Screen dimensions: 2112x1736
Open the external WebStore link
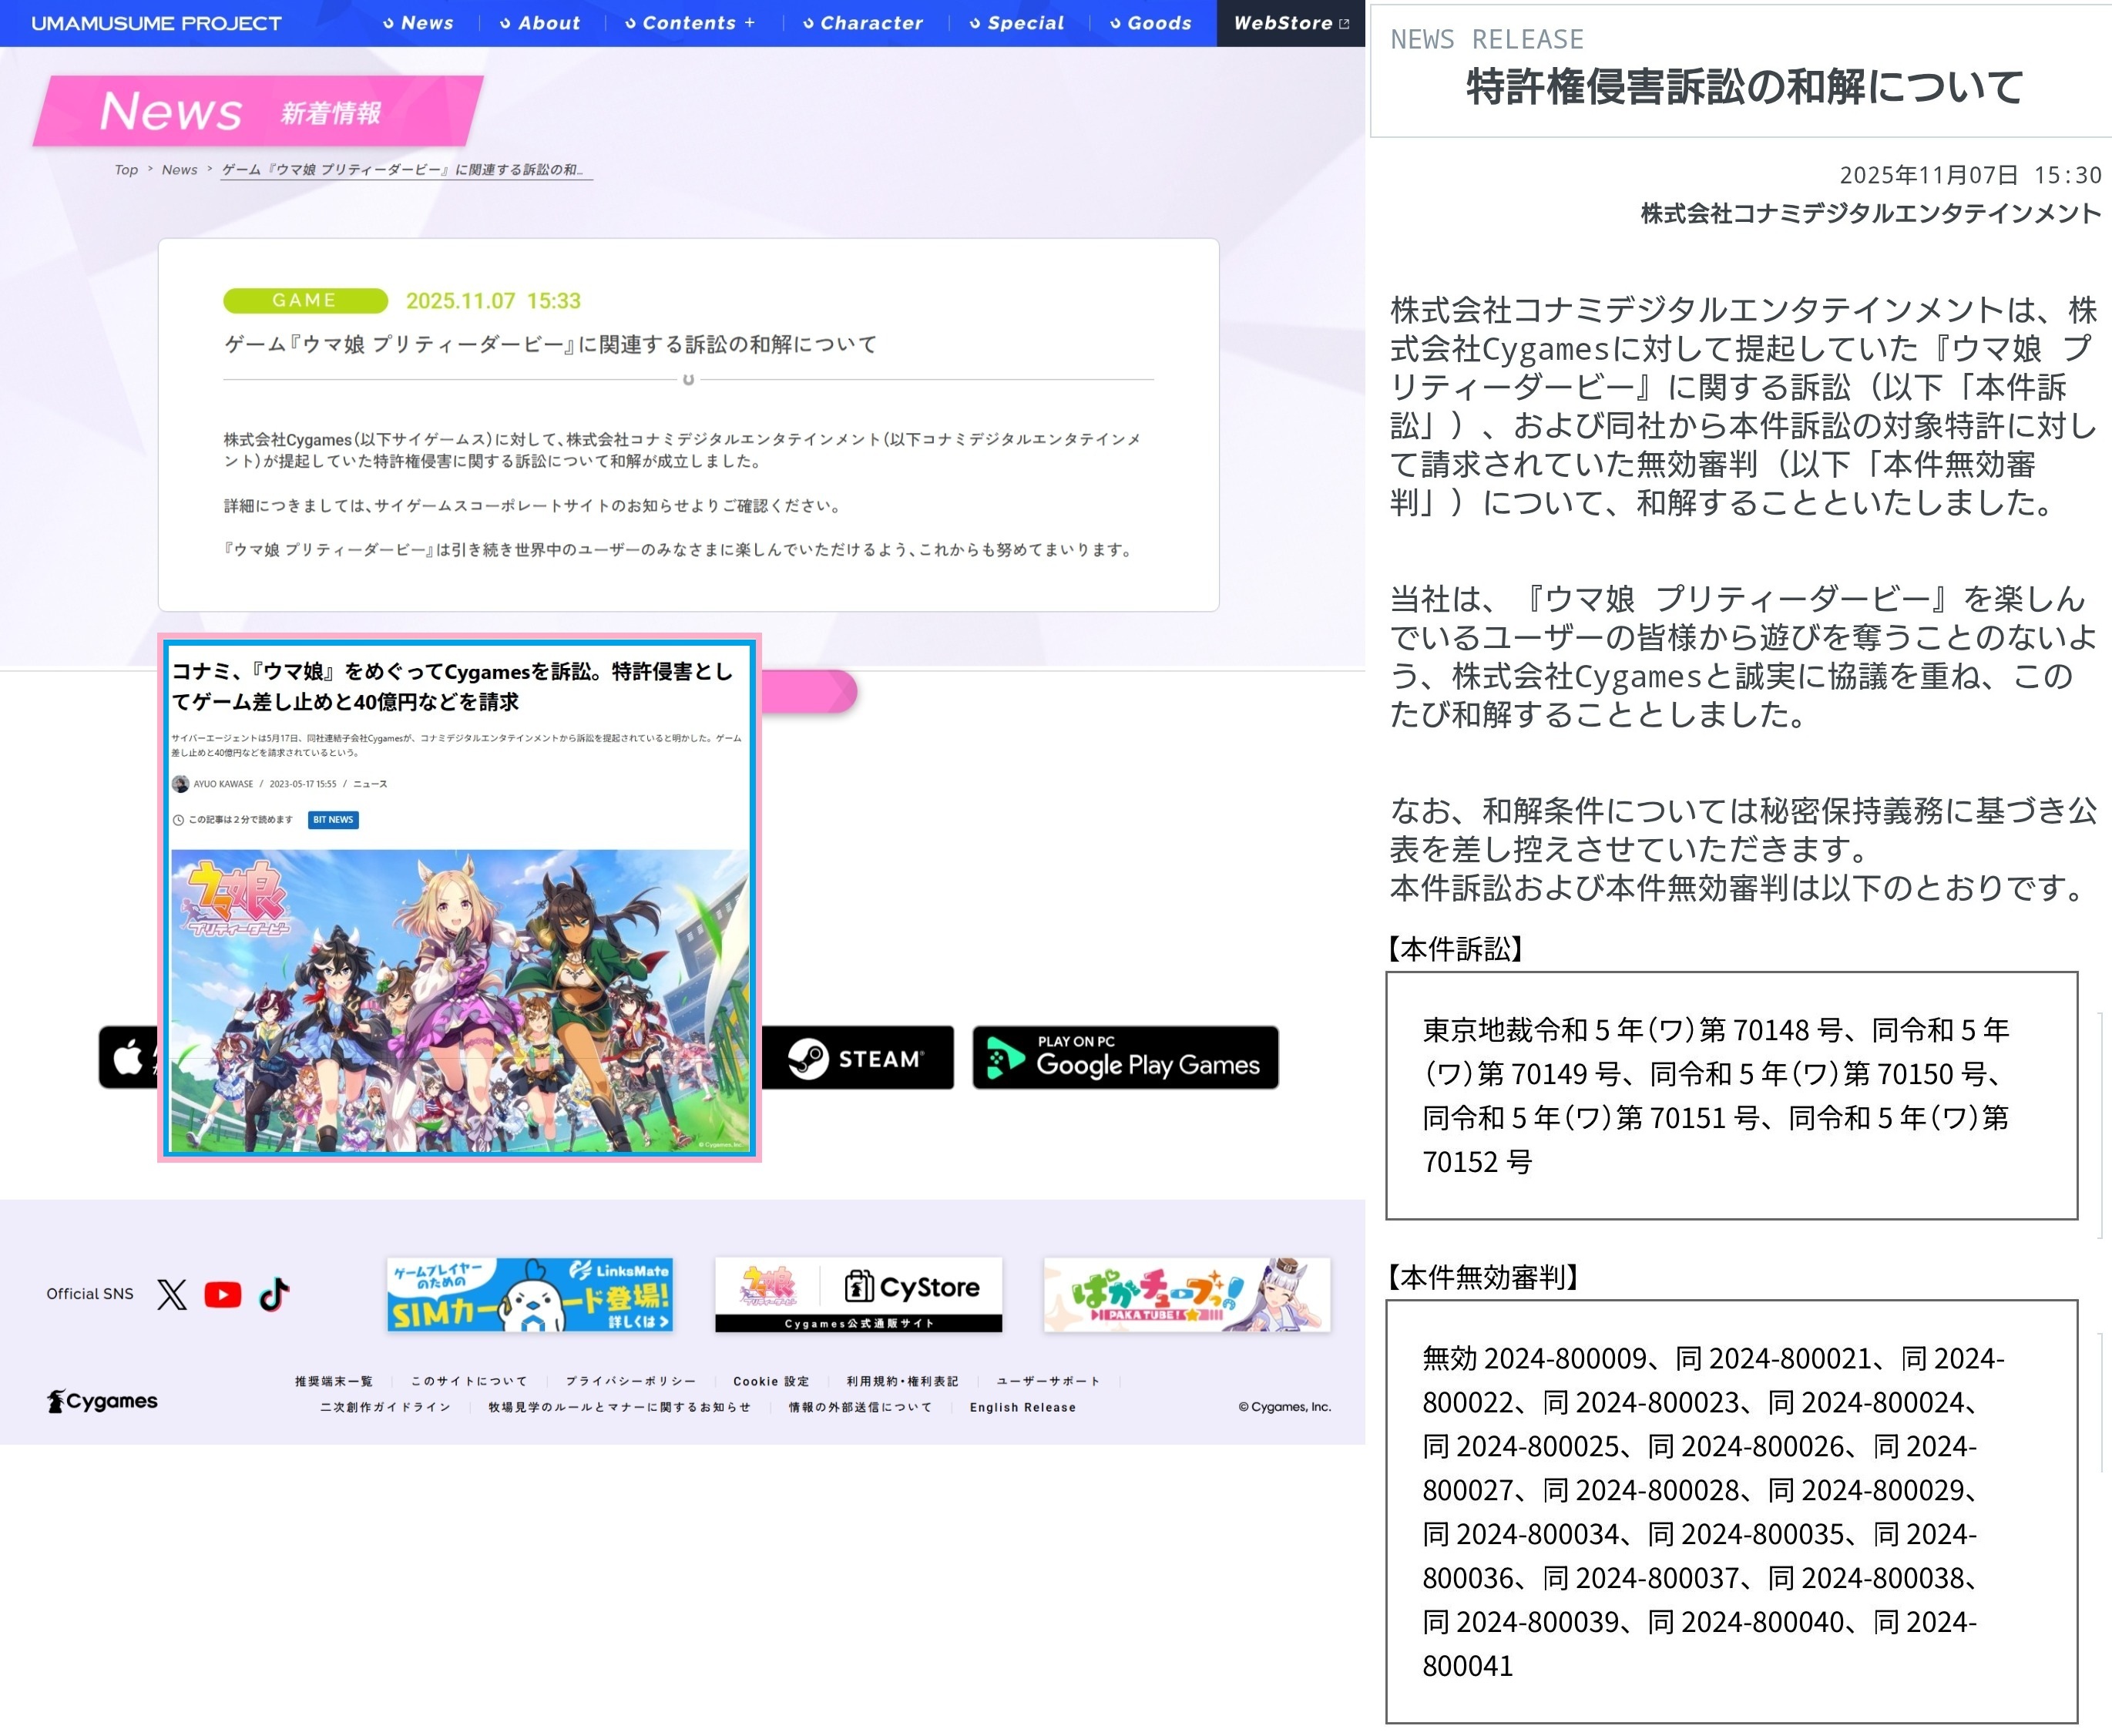(1290, 23)
